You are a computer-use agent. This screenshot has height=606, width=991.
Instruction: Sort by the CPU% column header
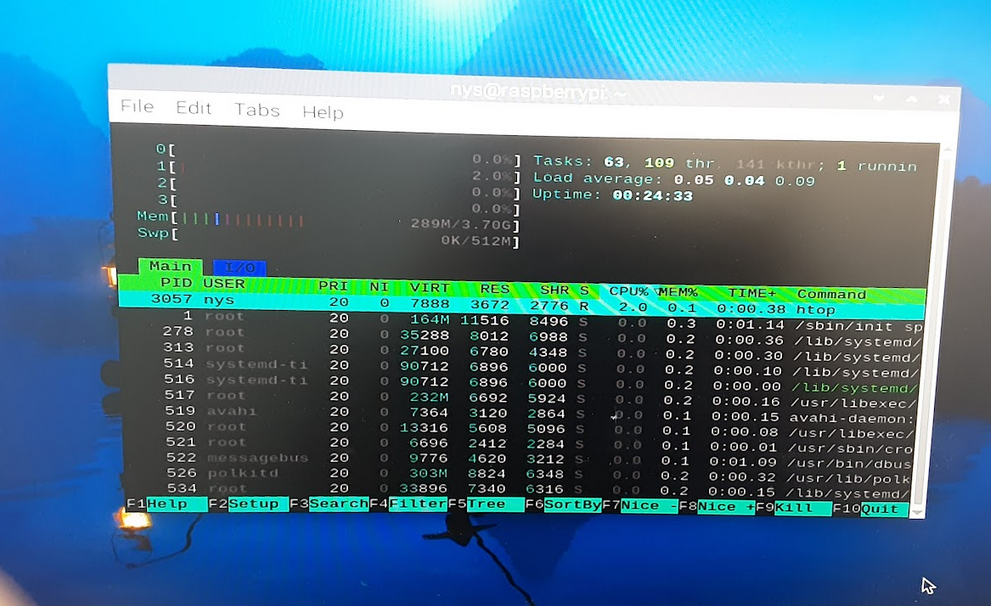point(628,291)
